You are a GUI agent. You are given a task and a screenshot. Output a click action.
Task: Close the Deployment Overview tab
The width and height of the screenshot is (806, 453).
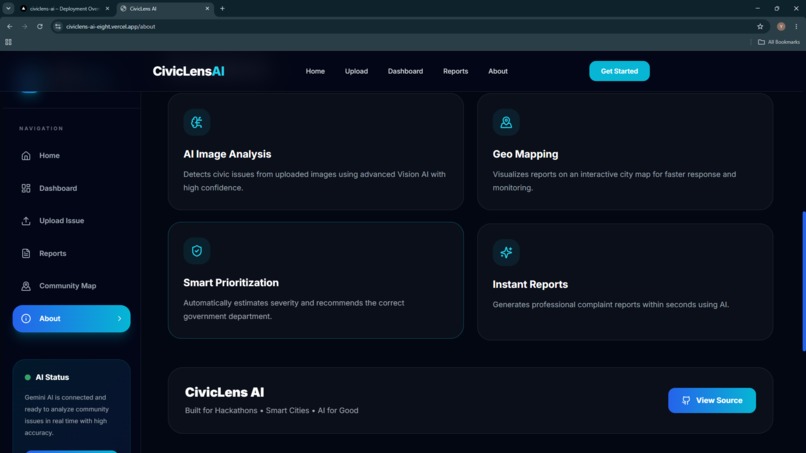(107, 9)
